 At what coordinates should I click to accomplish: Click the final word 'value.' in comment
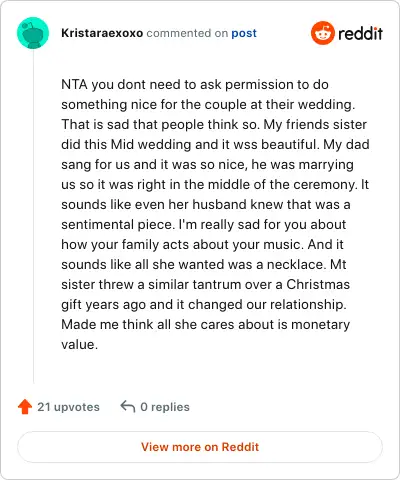tap(80, 345)
